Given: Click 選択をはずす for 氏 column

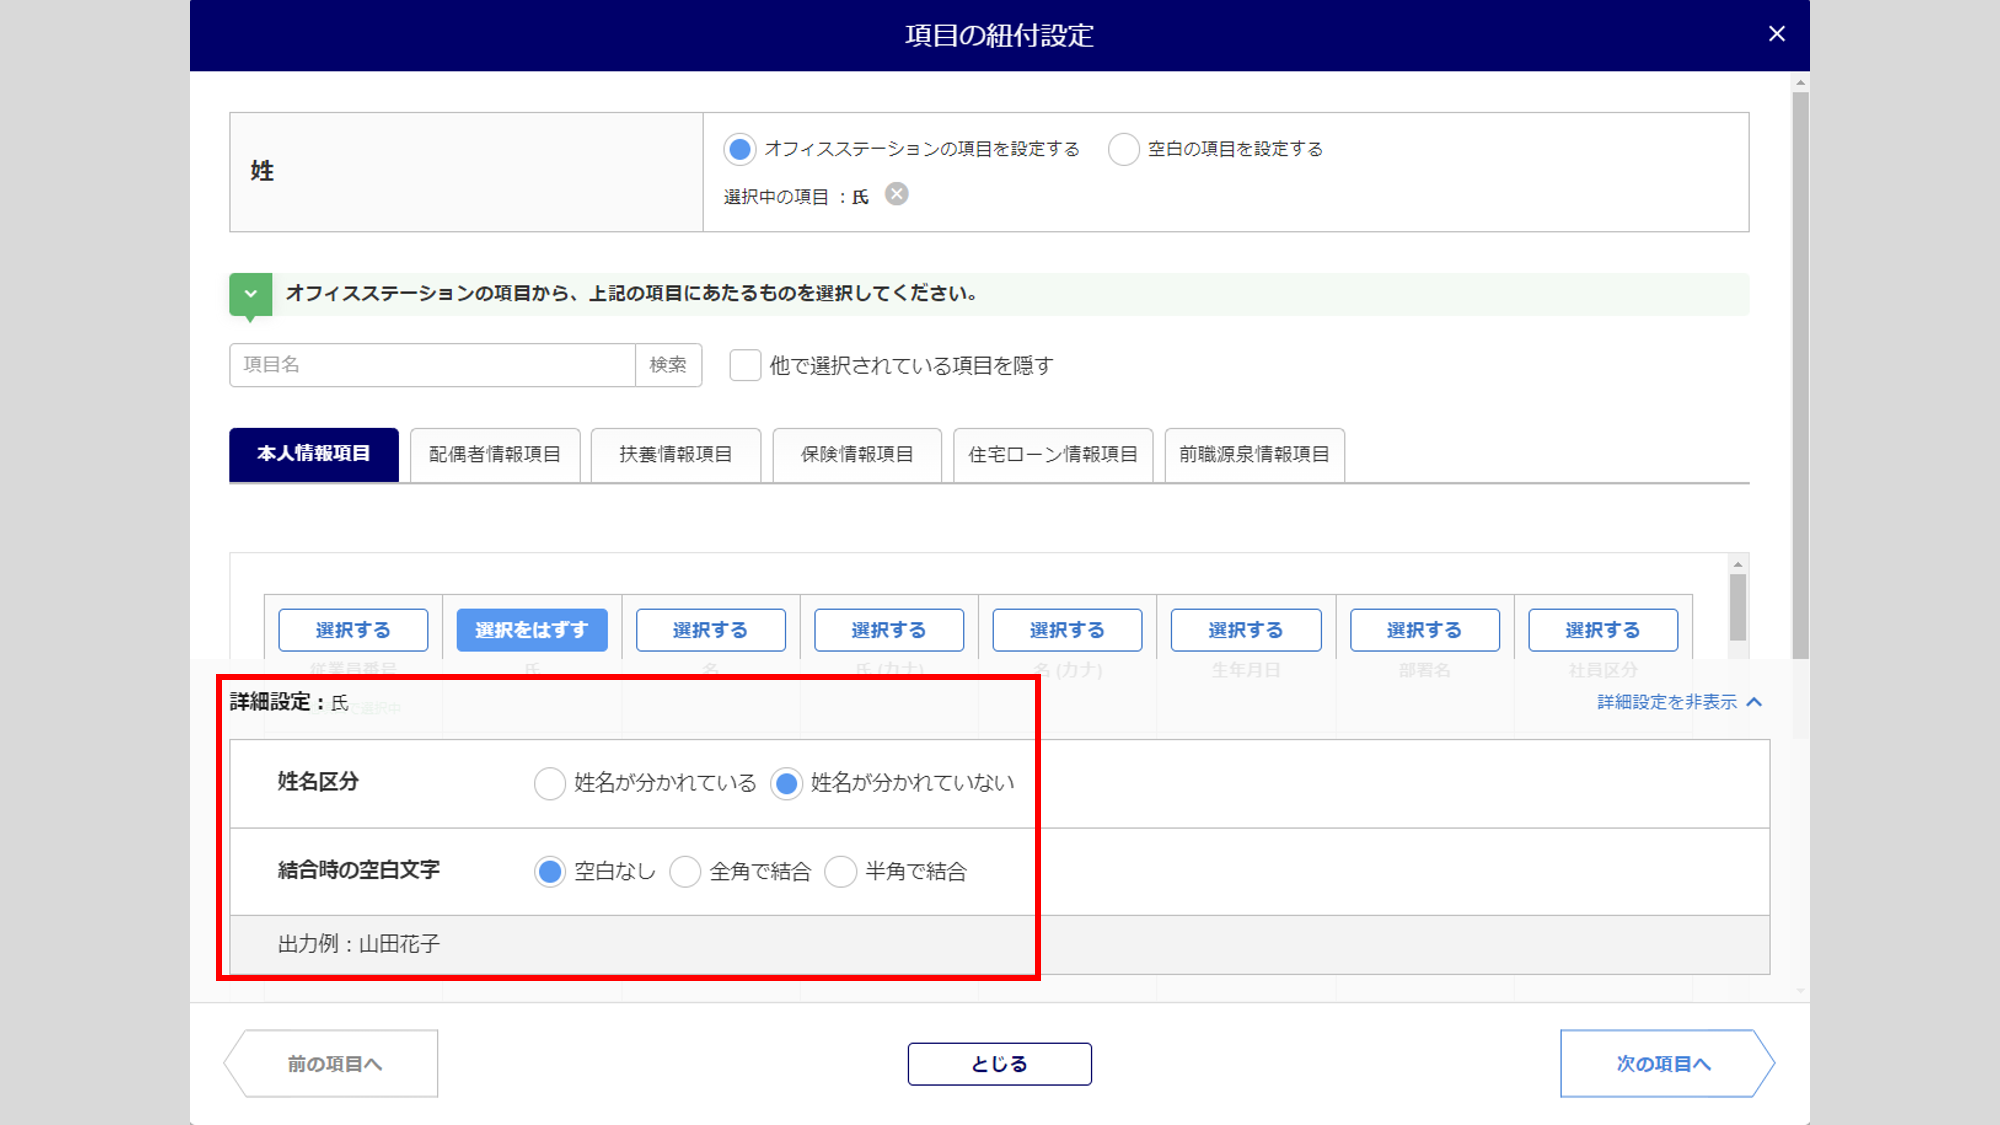Looking at the screenshot, I should coord(532,630).
